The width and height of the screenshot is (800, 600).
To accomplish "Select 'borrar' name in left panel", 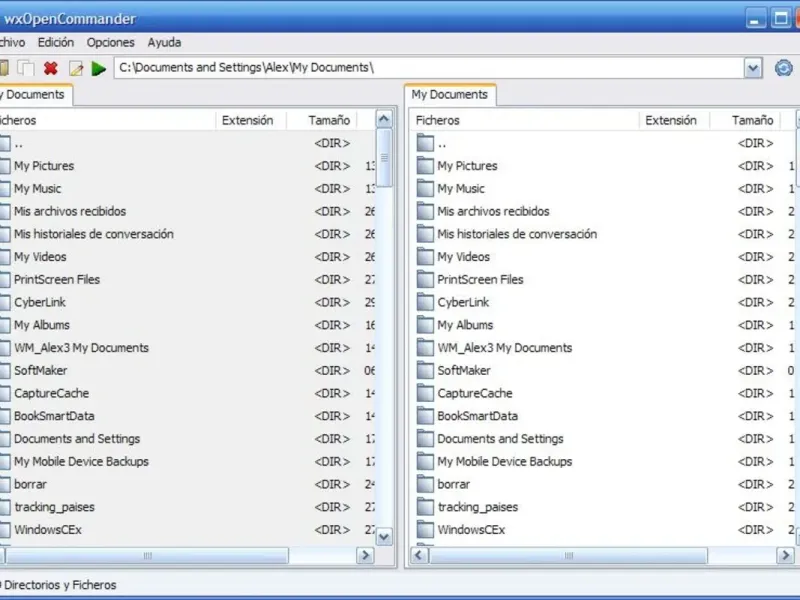I will pos(30,484).
